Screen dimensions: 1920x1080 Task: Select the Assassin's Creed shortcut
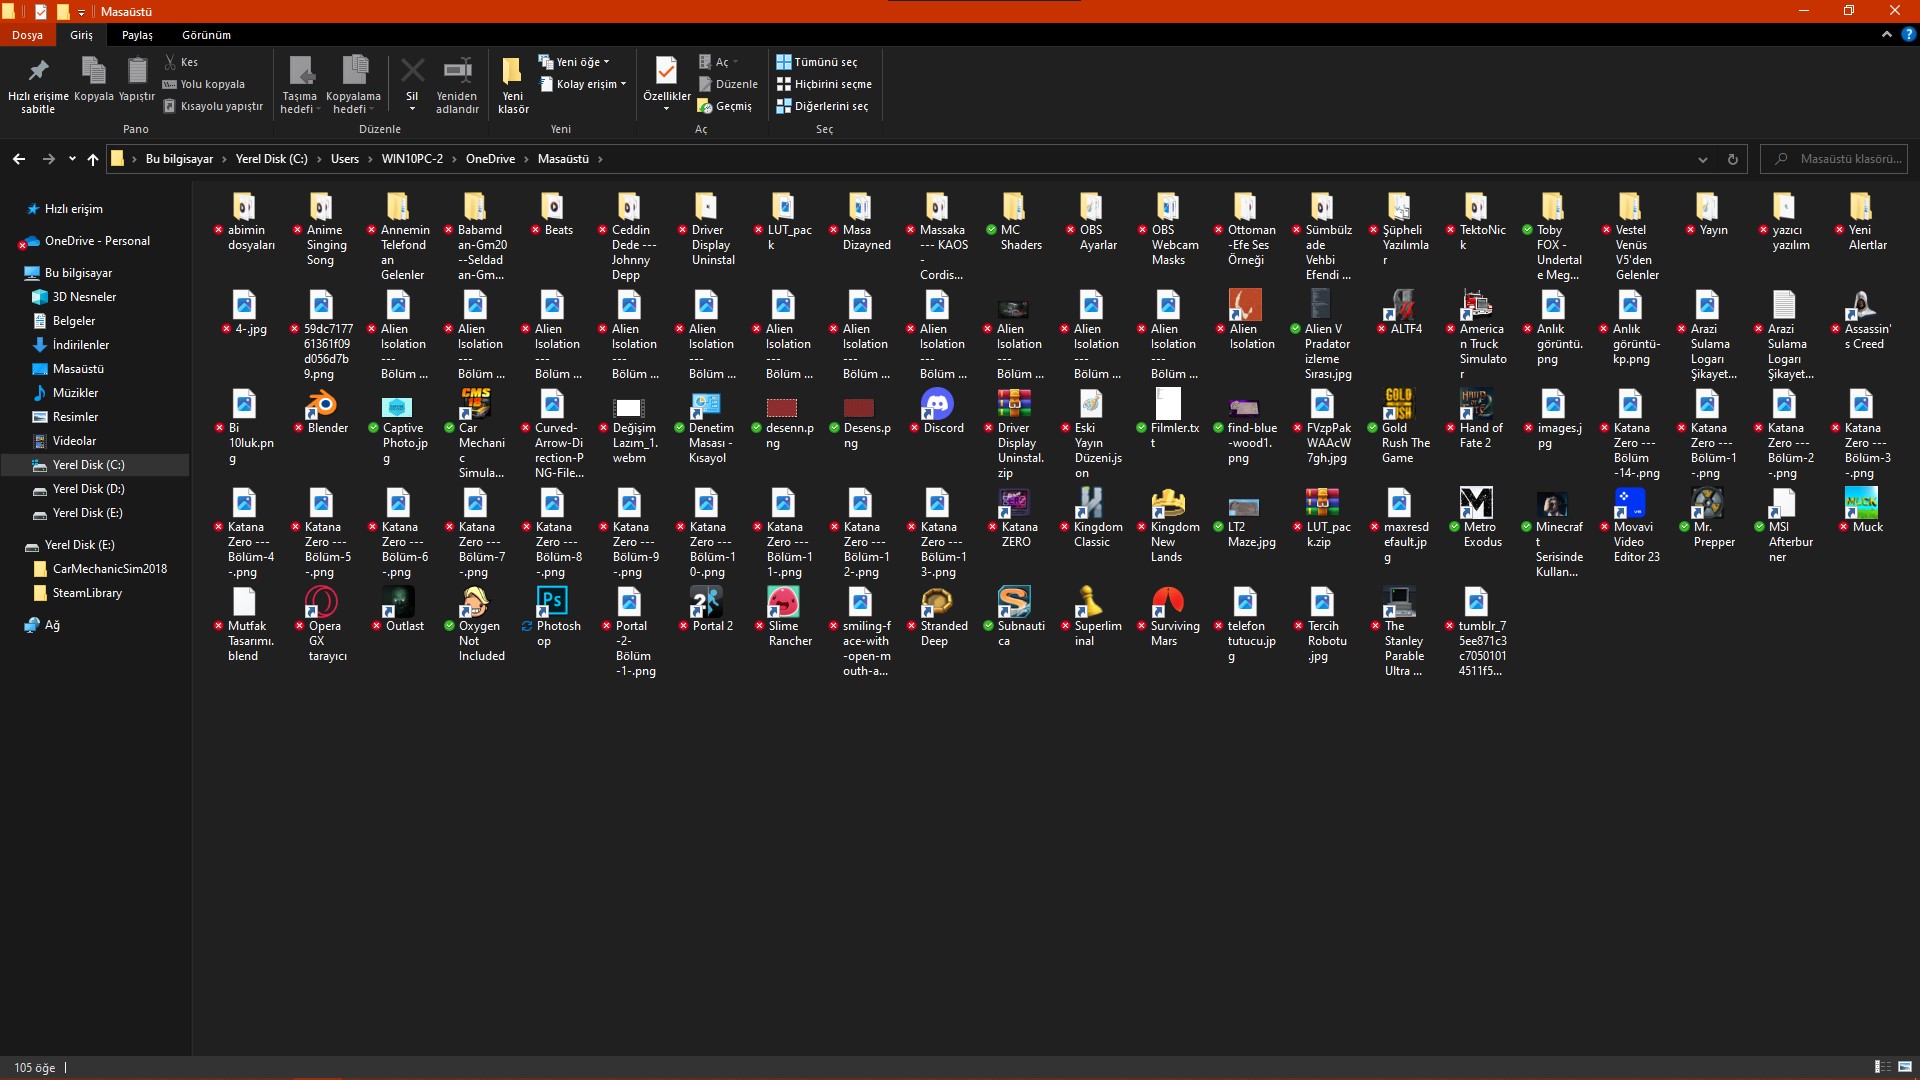click(1861, 305)
